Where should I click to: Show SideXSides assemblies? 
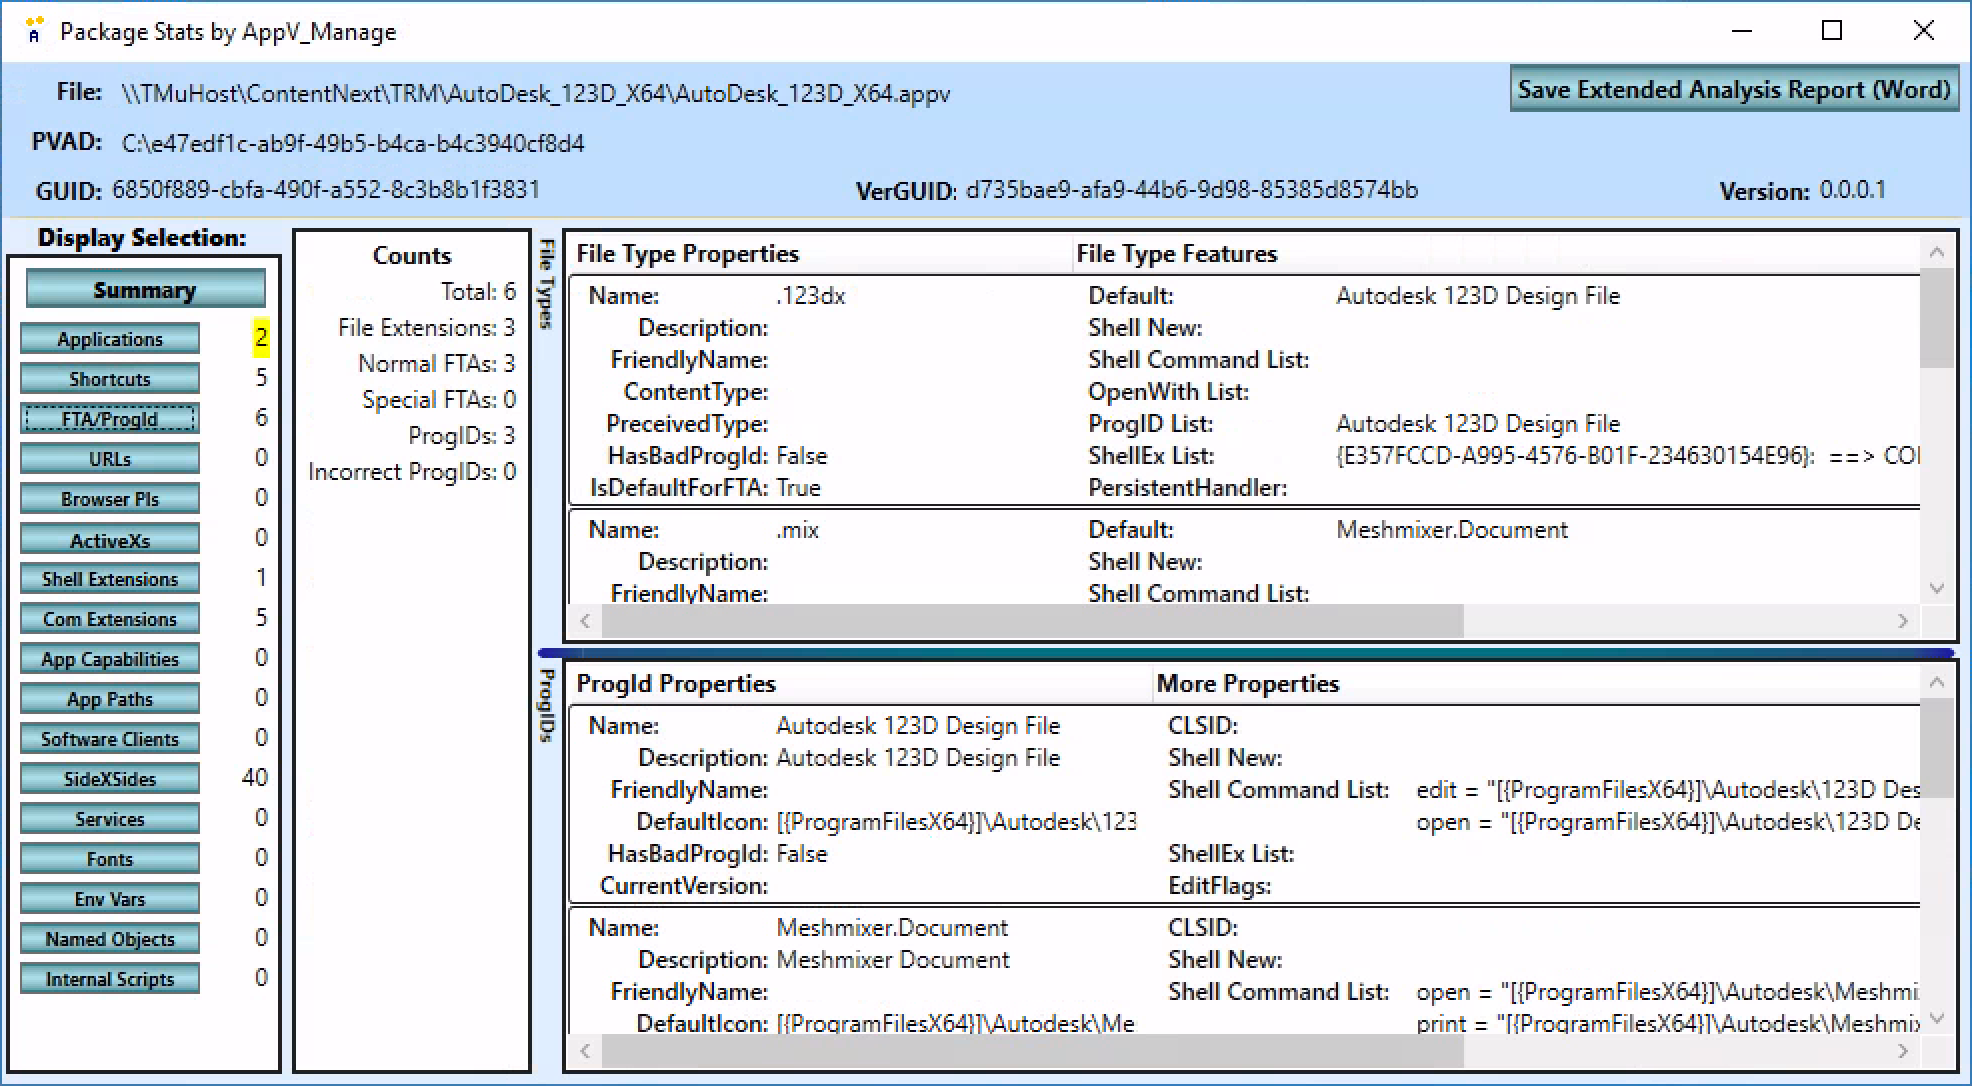[110, 779]
